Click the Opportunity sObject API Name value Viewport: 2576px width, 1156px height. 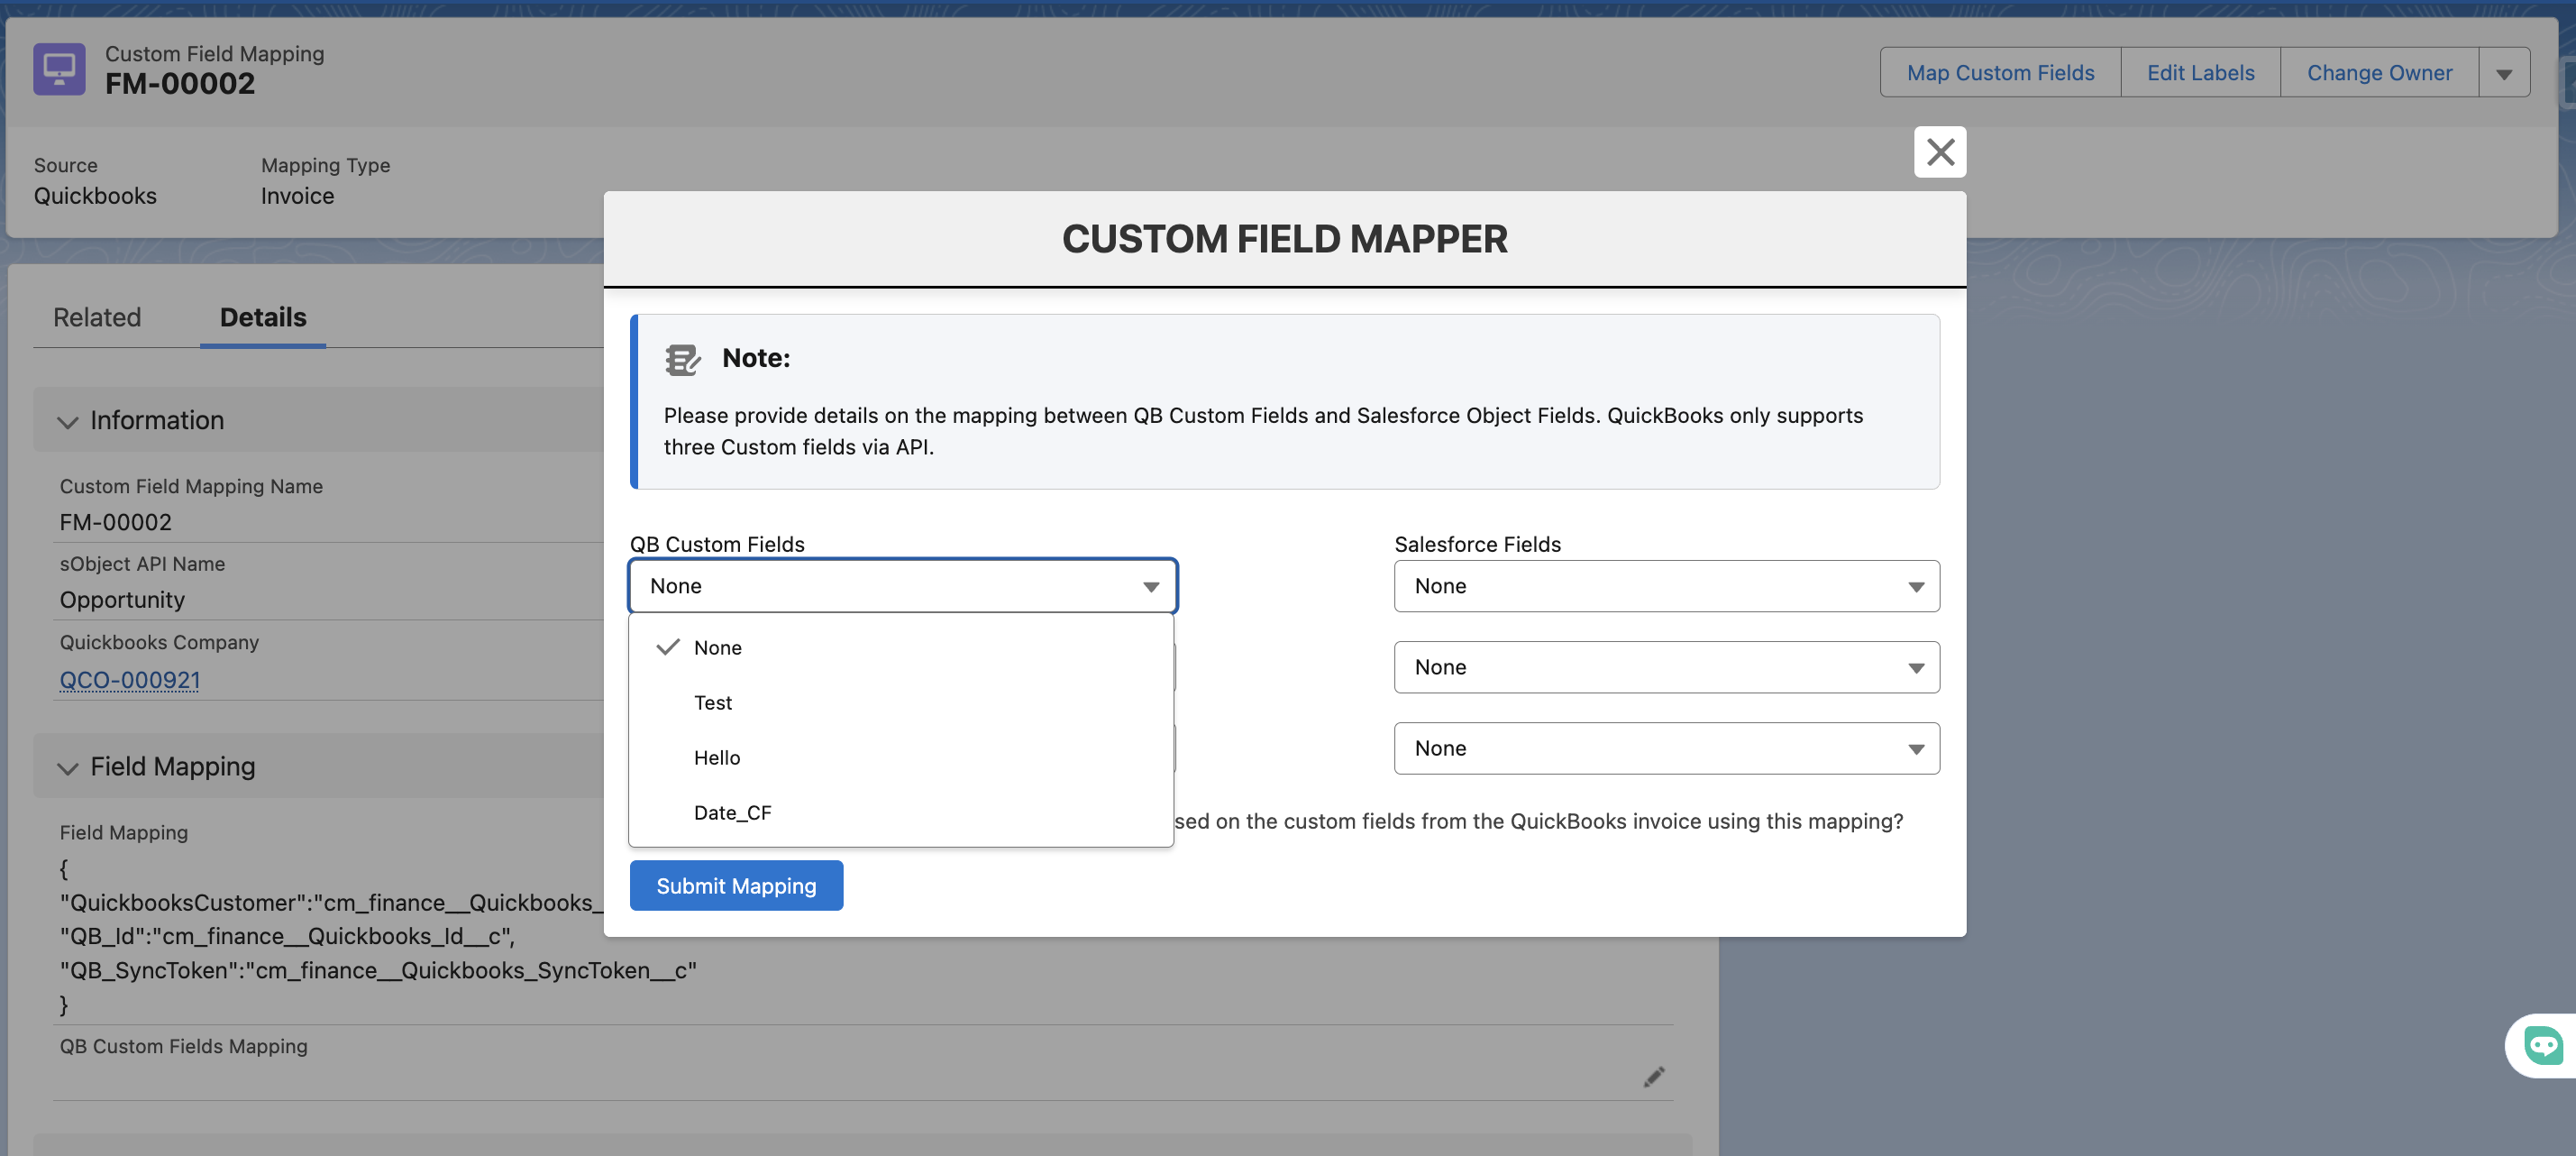[122, 600]
